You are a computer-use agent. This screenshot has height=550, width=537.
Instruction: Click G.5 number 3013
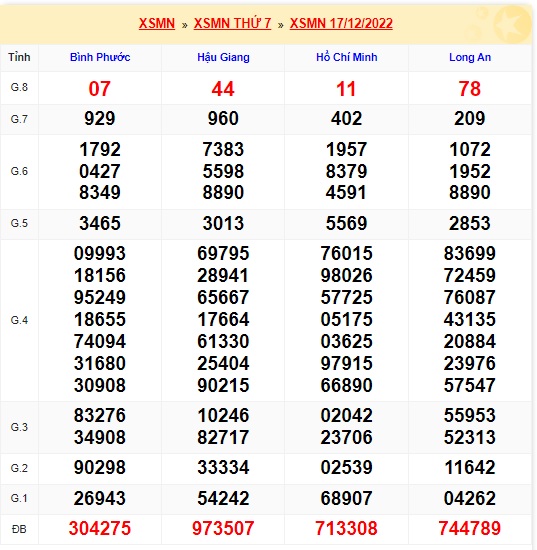tap(223, 224)
